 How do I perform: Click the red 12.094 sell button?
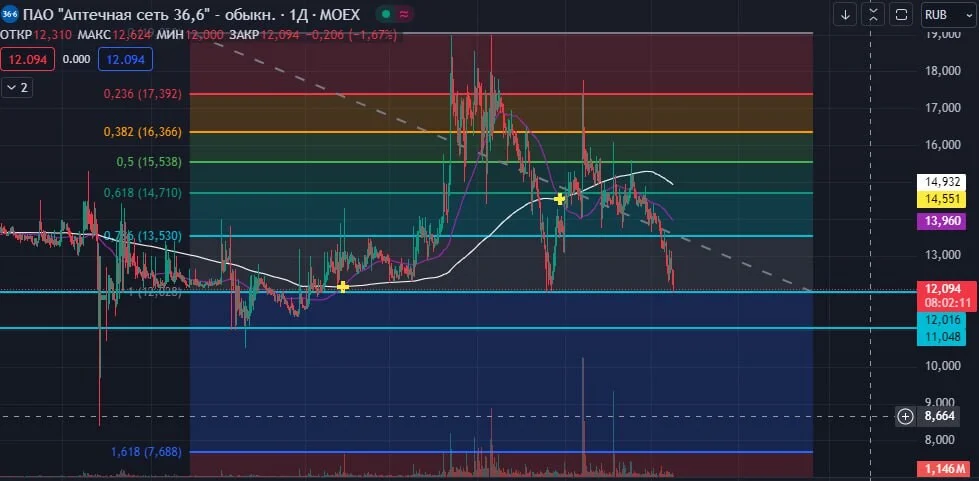(28, 60)
